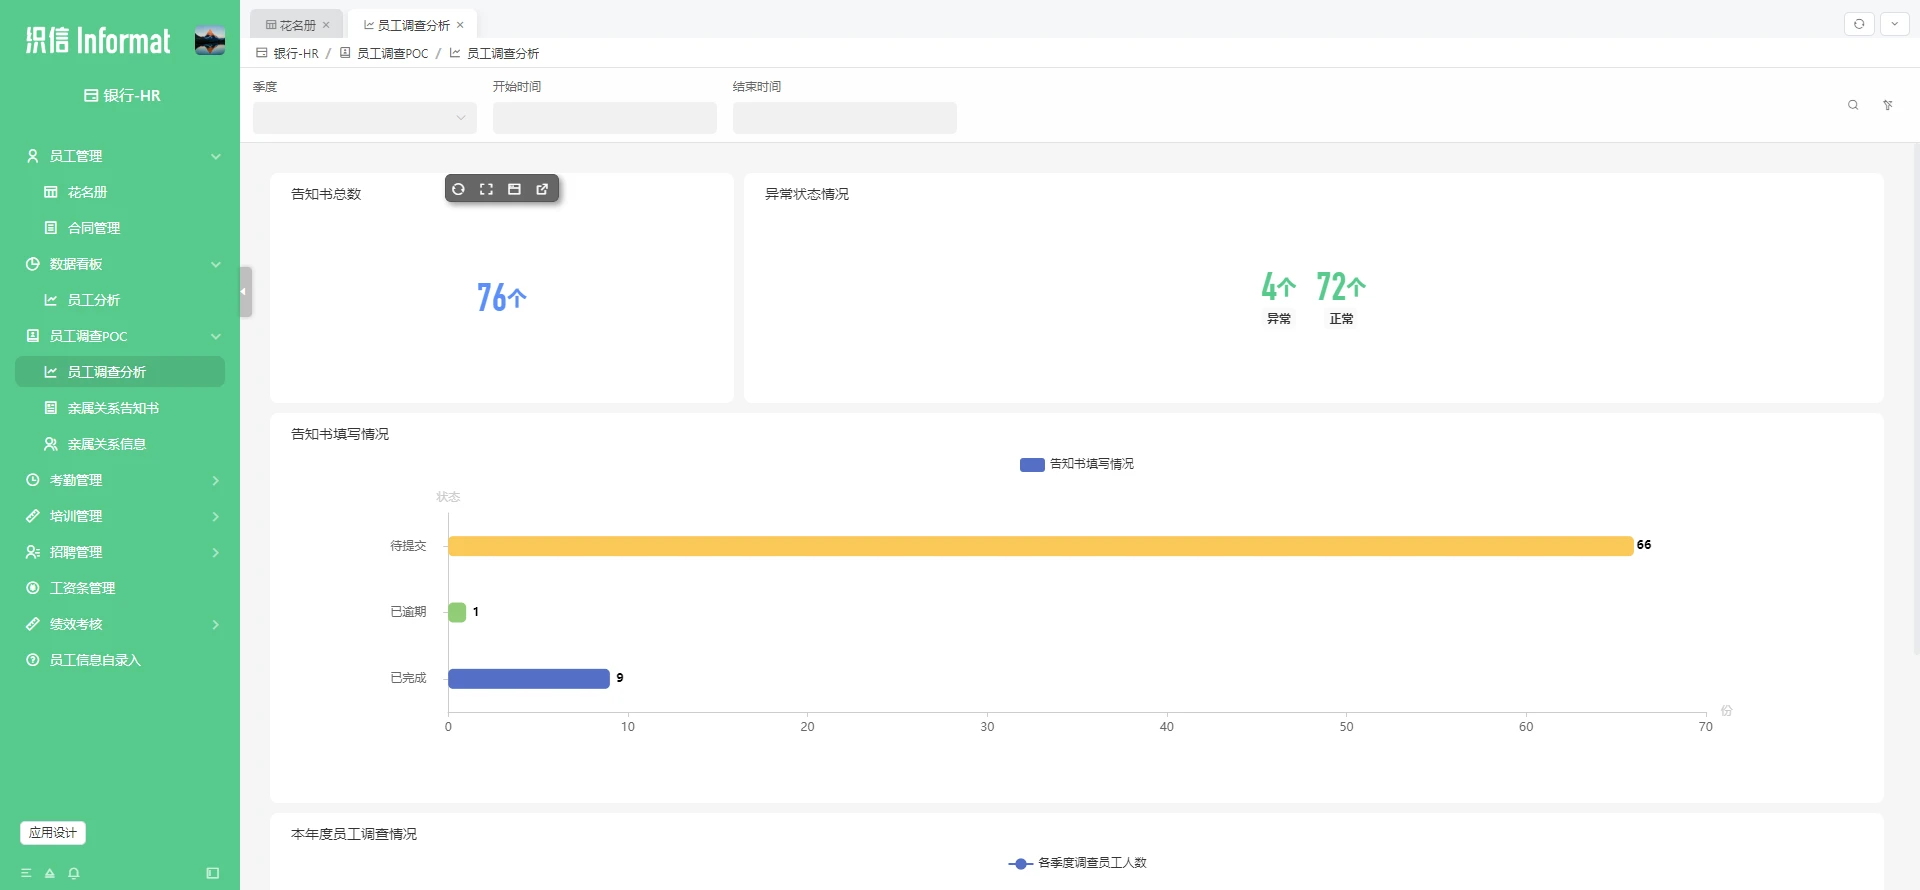Click the 绩效考核 ruler icon
This screenshot has width=1920, height=890.
(x=32, y=624)
